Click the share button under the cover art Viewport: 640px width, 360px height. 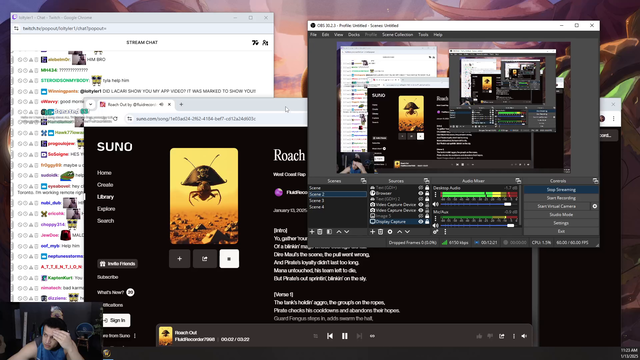pyautogui.click(x=204, y=259)
